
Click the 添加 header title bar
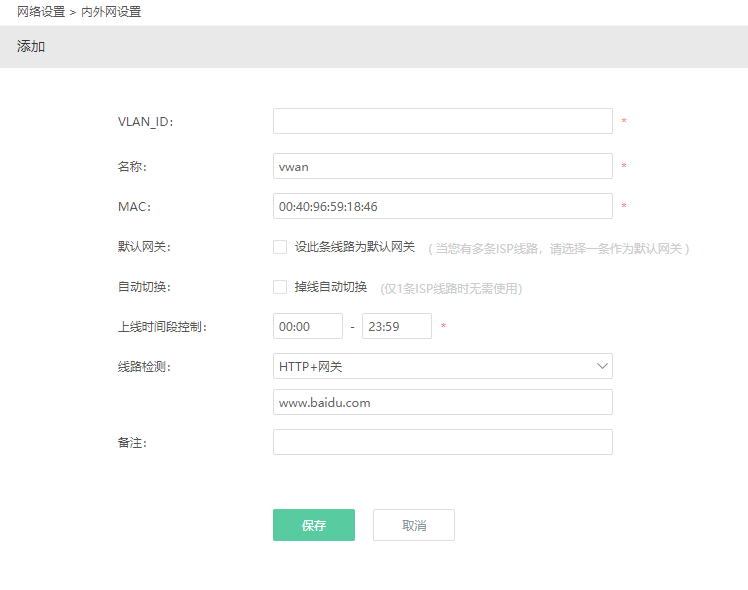pos(374,47)
